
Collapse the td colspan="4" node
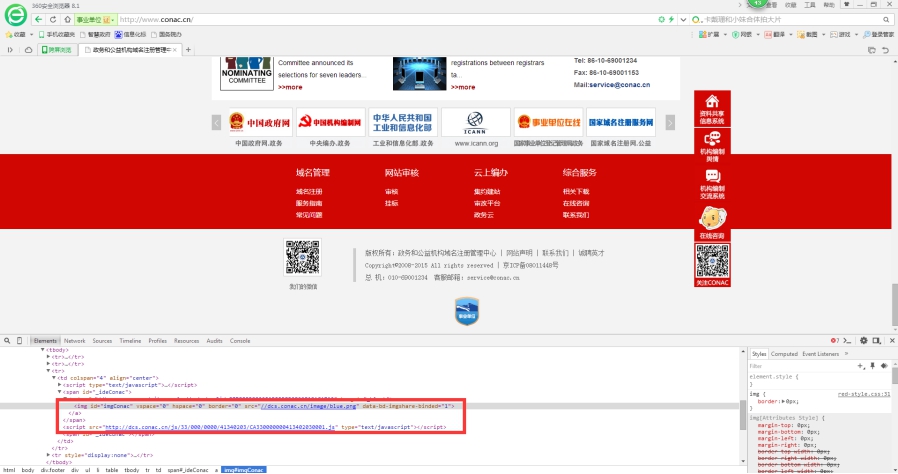pyautogui.click(x=54, y=378)
